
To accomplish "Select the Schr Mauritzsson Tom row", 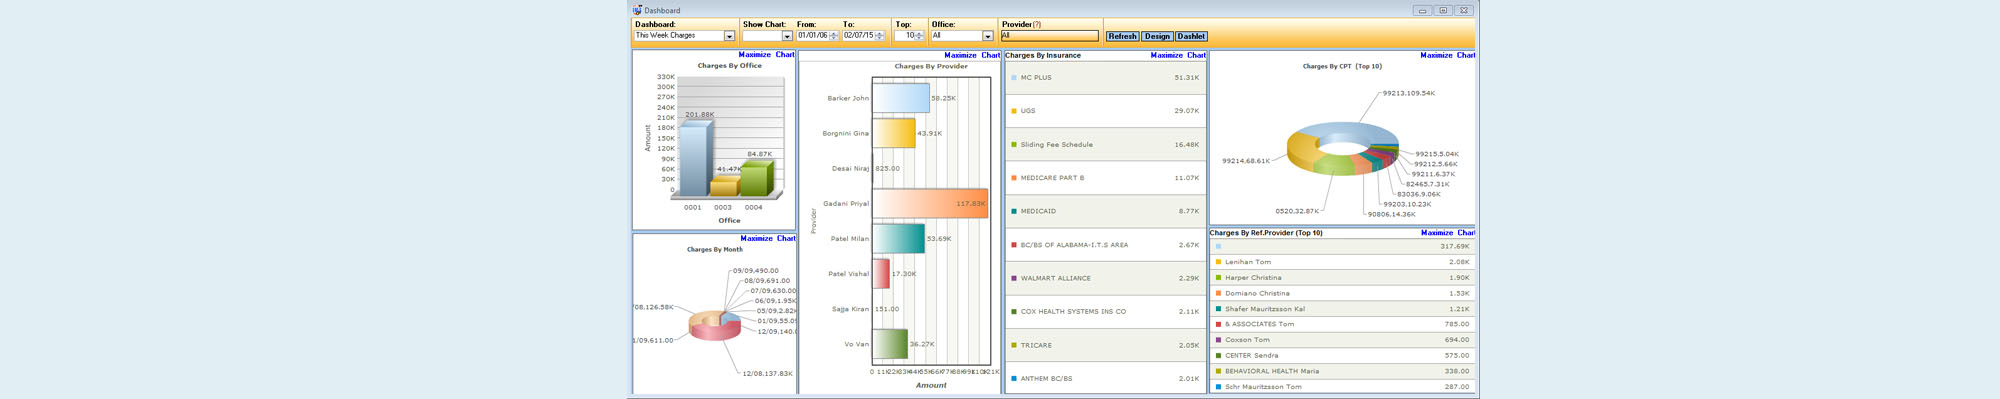I will click(1342, 386).
